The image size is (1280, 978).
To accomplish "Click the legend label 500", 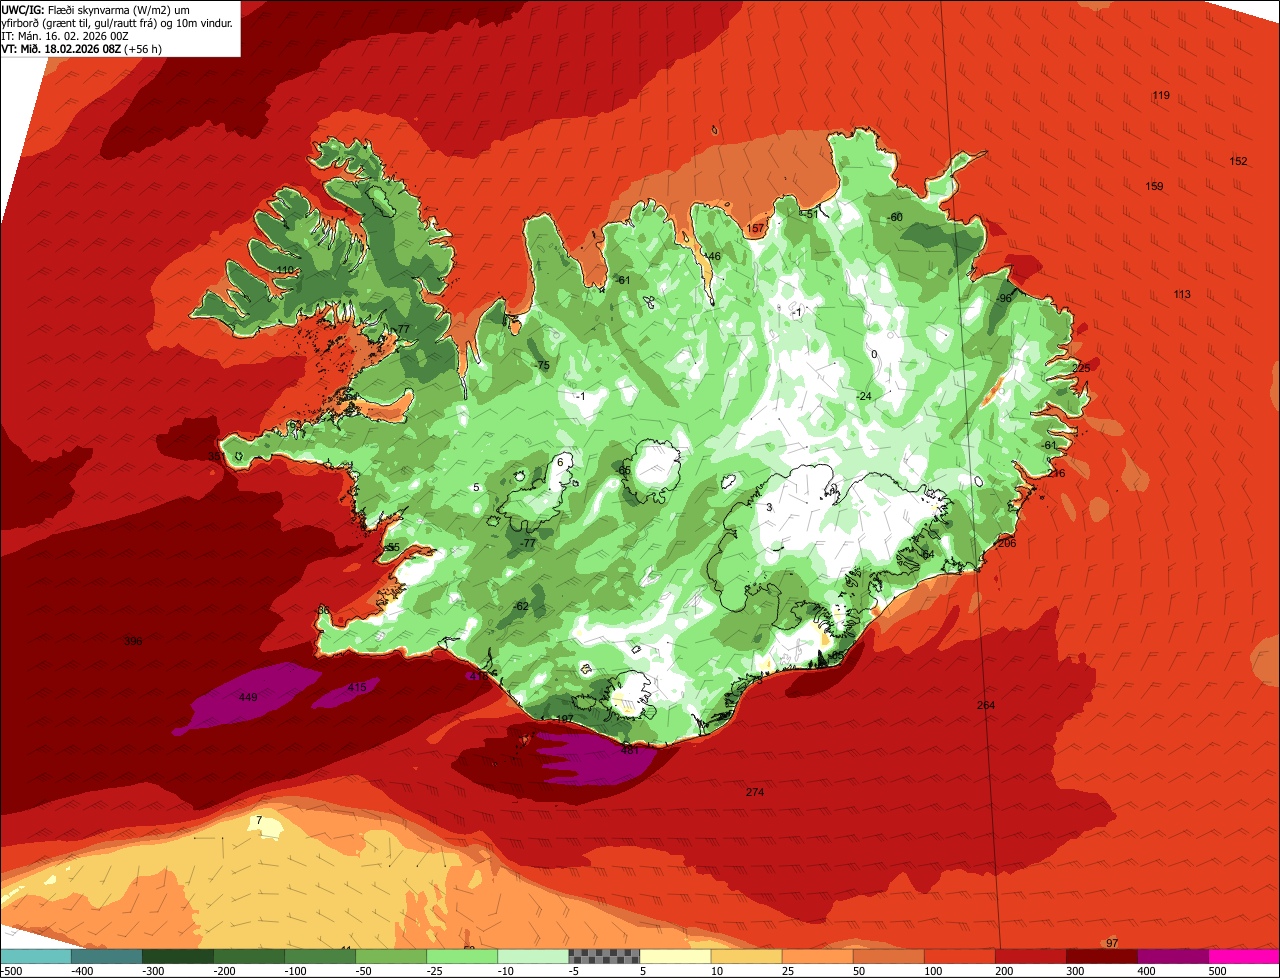I will coord(1217,971).
